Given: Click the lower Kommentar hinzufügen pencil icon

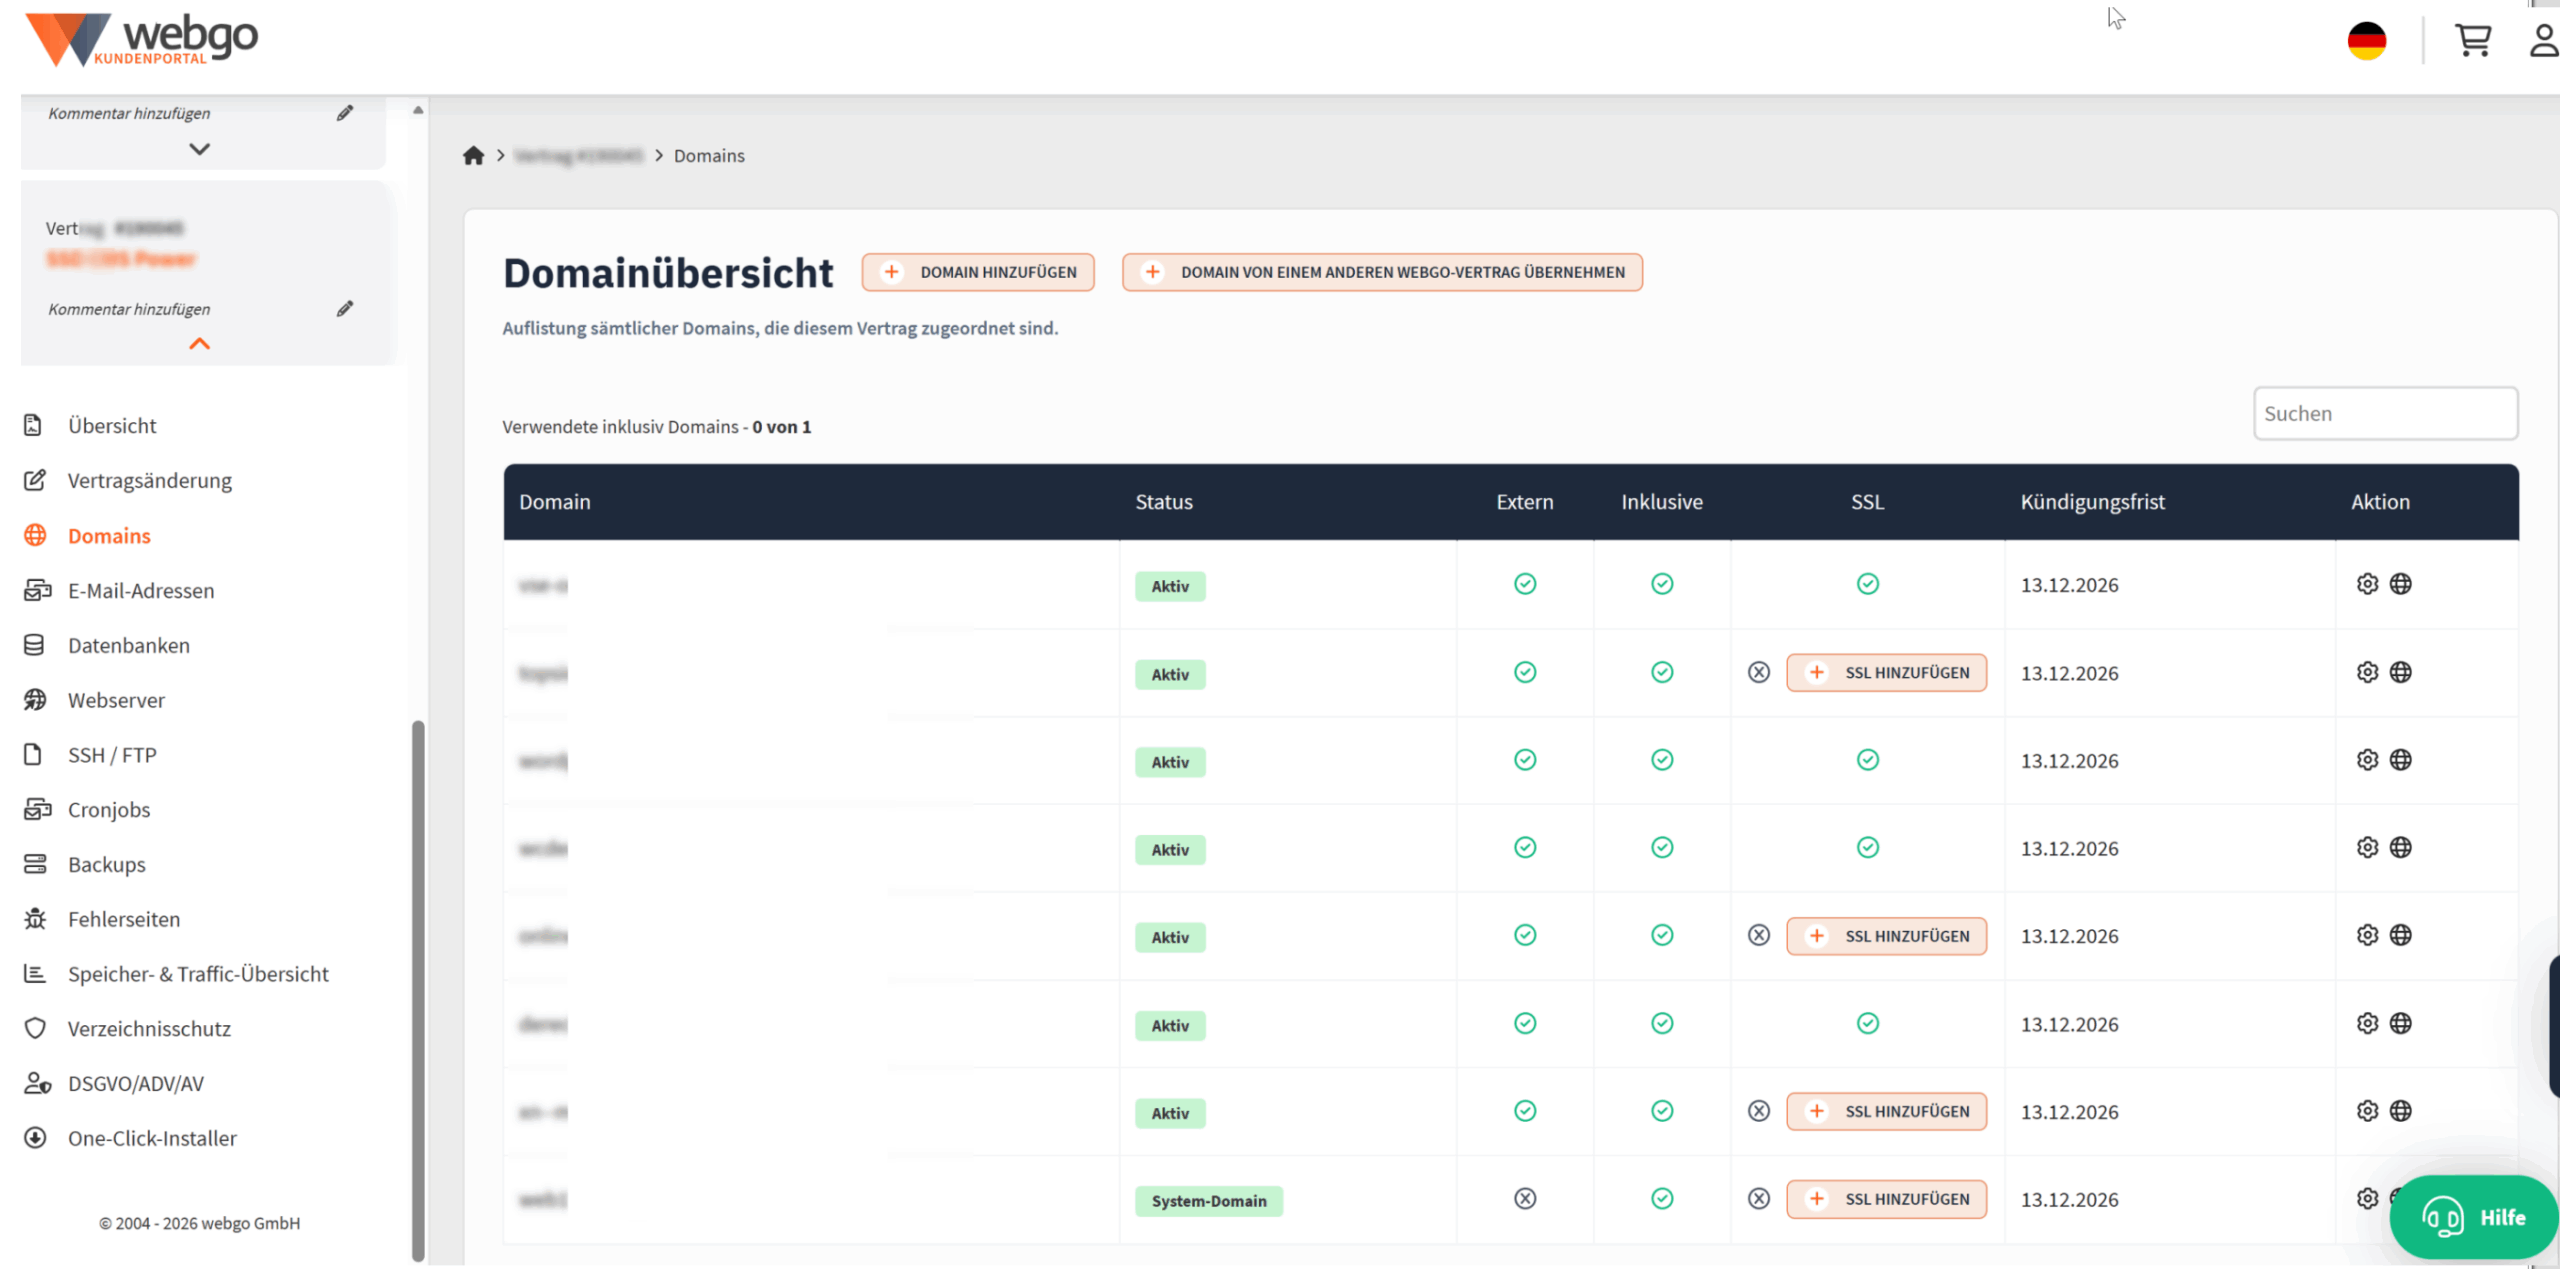Looking at the screenshot, I should (345, 309).
